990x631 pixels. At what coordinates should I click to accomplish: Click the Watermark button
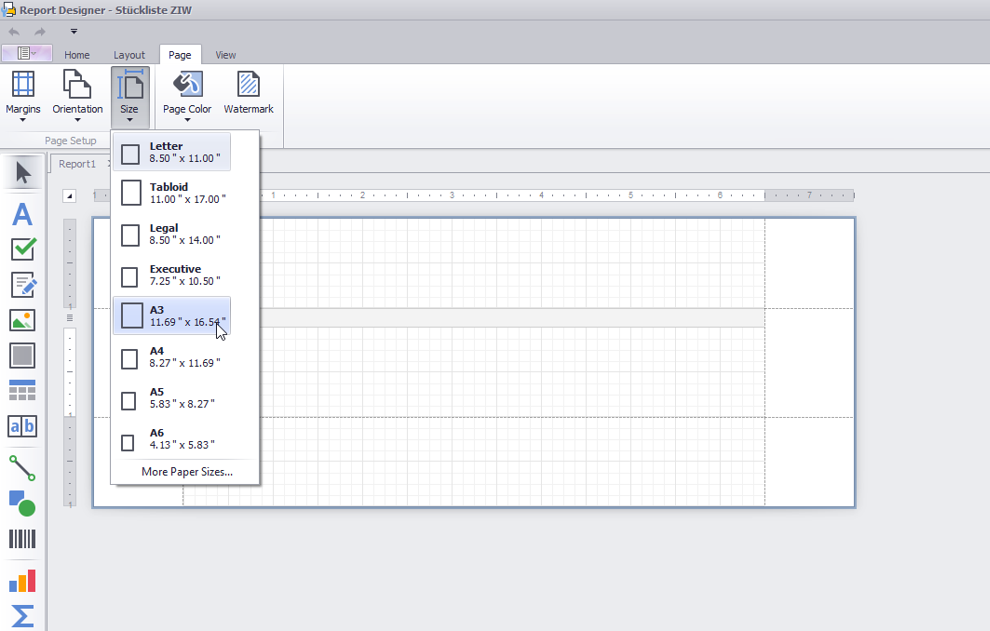coord(248,94)
